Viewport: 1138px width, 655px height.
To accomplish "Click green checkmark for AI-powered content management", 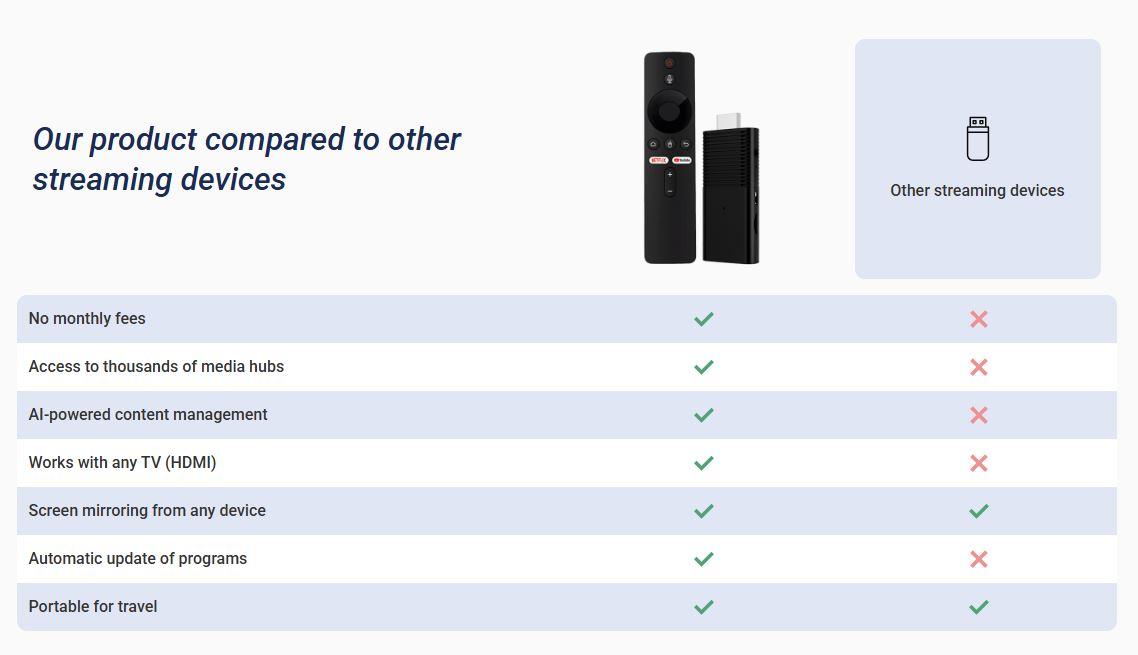I will point(703,415).
